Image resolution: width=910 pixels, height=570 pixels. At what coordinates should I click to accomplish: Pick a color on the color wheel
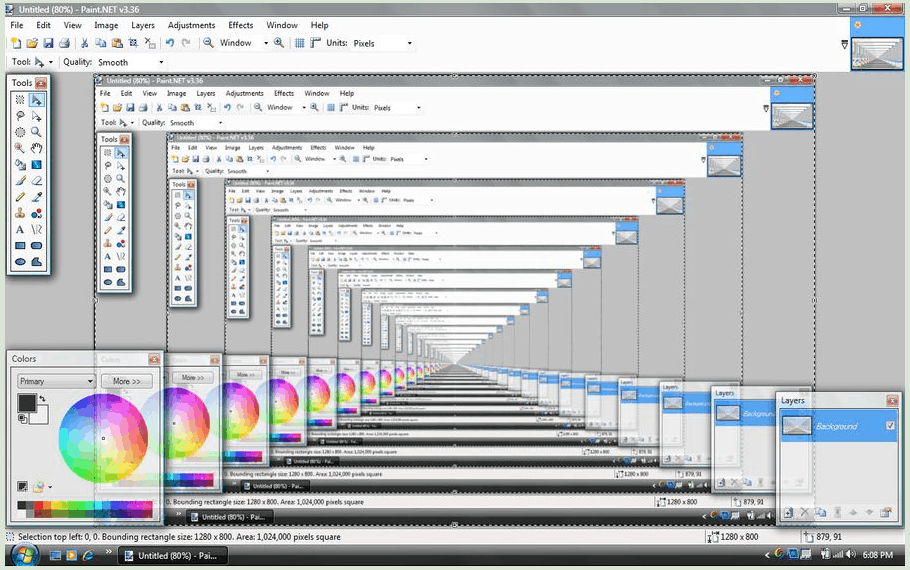coord(103,438)
